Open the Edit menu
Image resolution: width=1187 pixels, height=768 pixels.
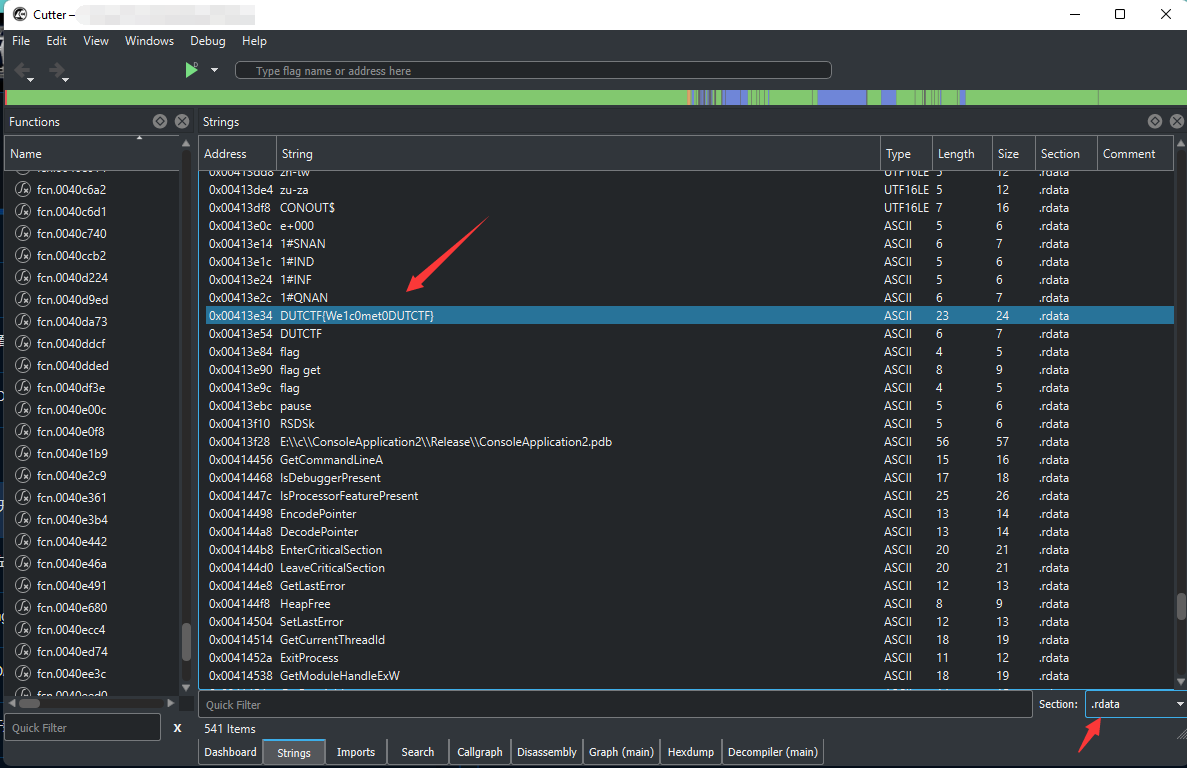tap(56, 41)
